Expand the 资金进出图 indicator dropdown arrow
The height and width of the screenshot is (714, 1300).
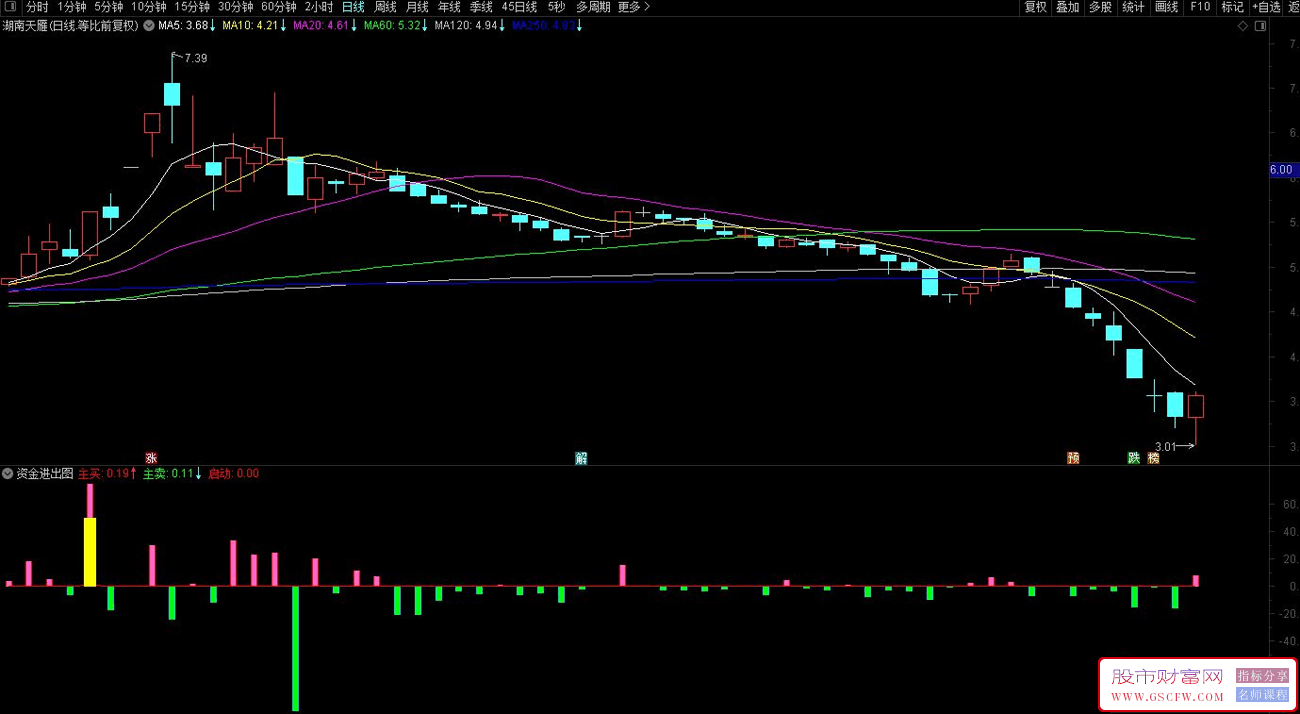9,473
